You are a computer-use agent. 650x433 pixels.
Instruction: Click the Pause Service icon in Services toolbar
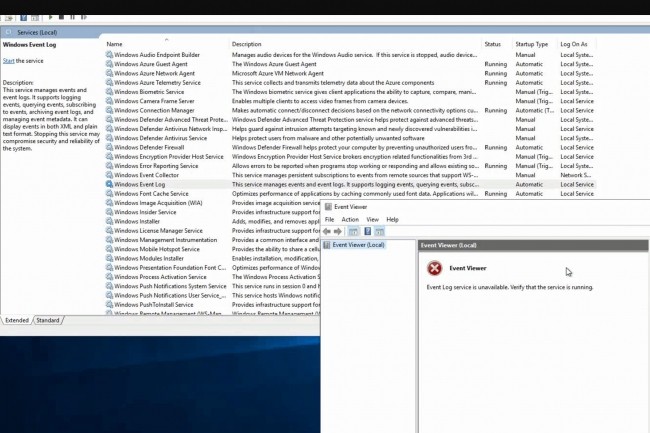click(x=73, y=17)
